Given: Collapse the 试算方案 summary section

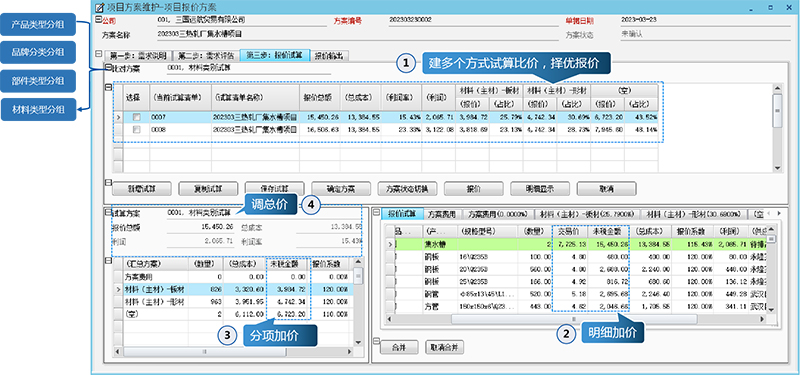Looking at the screenshot, I should point(108,212).
